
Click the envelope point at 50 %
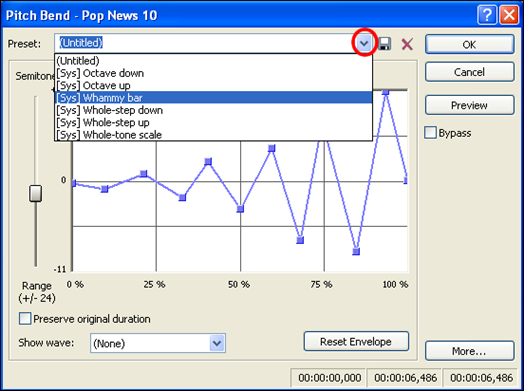pos(240,209)
